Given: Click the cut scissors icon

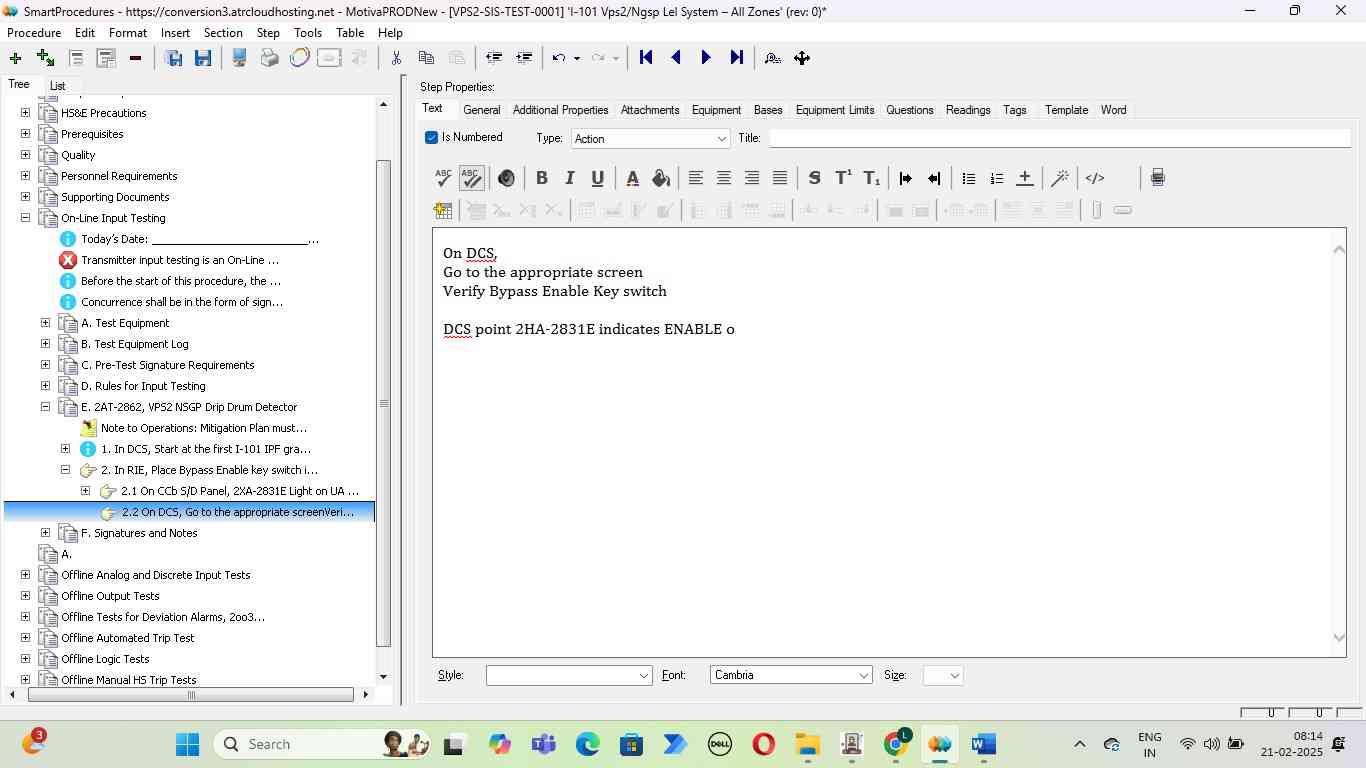Looking at the screenshot, I should coord(396,58).
